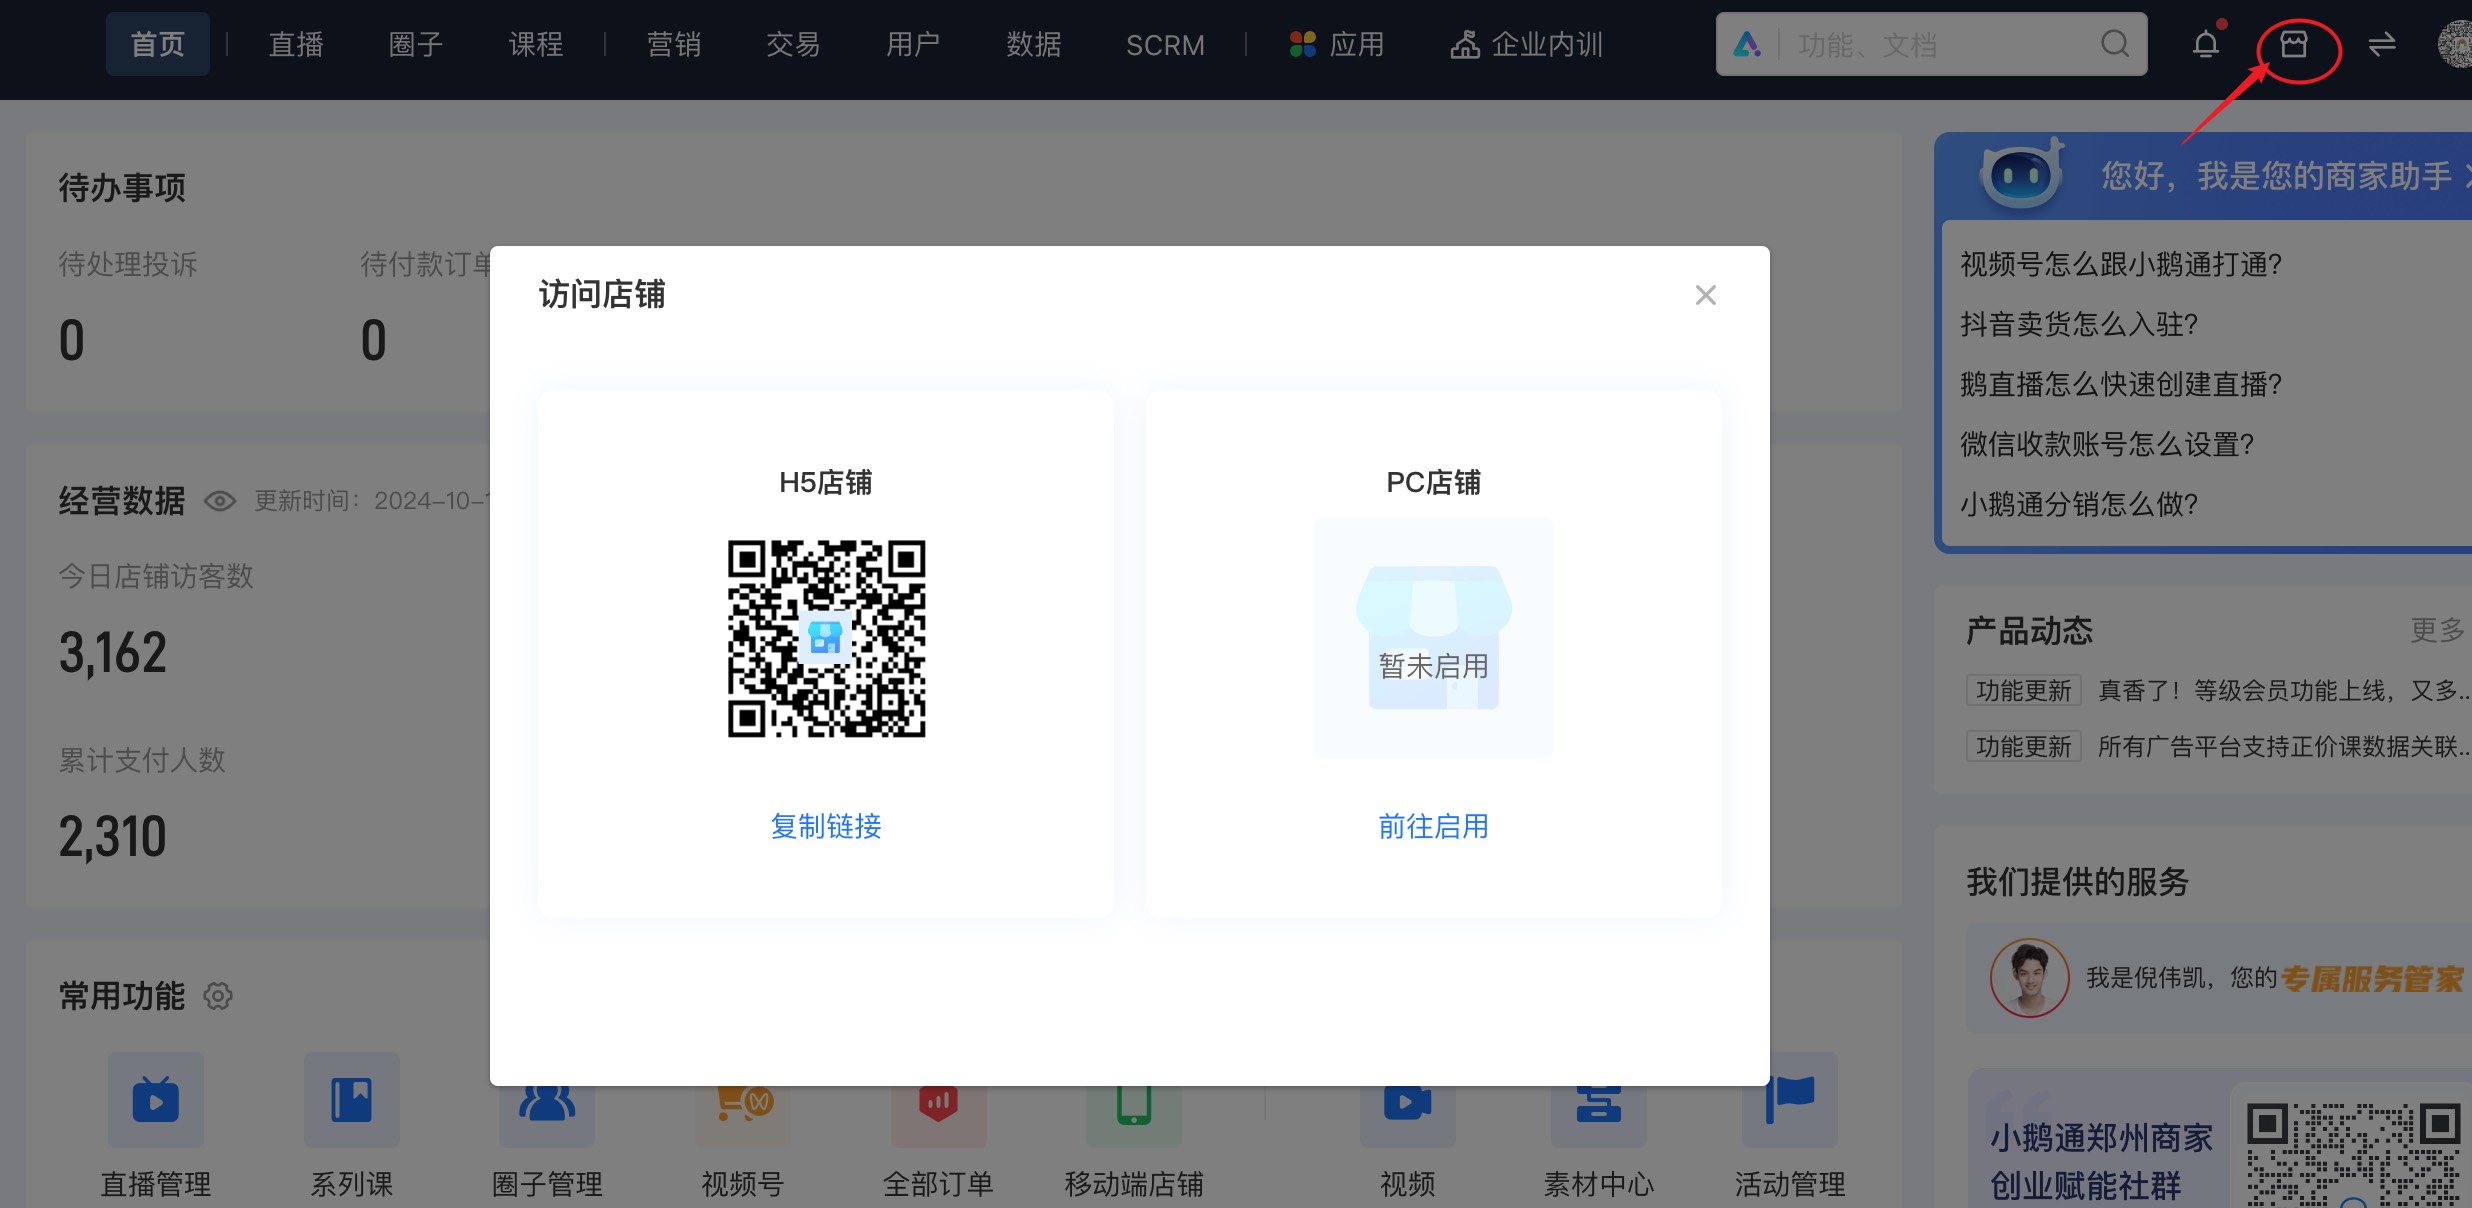
Task: Open 企业内训 menu
Action: pos(1527,44)
